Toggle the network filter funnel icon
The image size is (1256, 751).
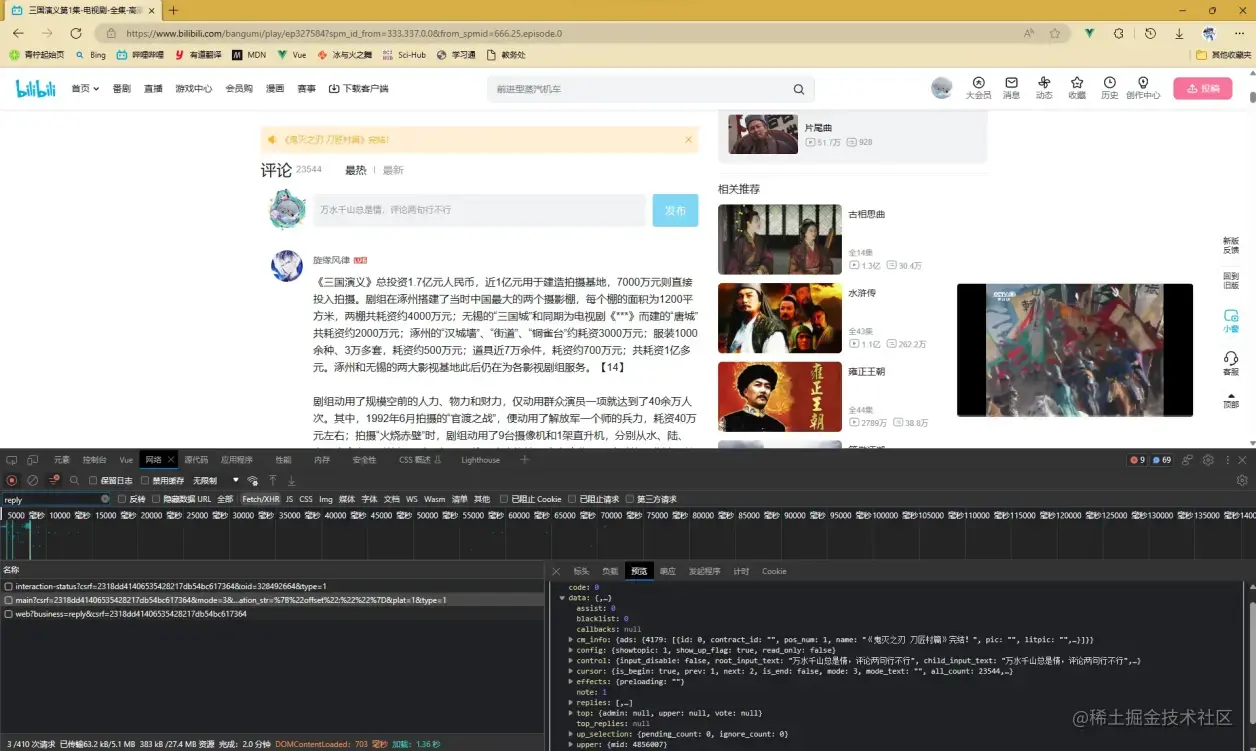click(54, 480)
